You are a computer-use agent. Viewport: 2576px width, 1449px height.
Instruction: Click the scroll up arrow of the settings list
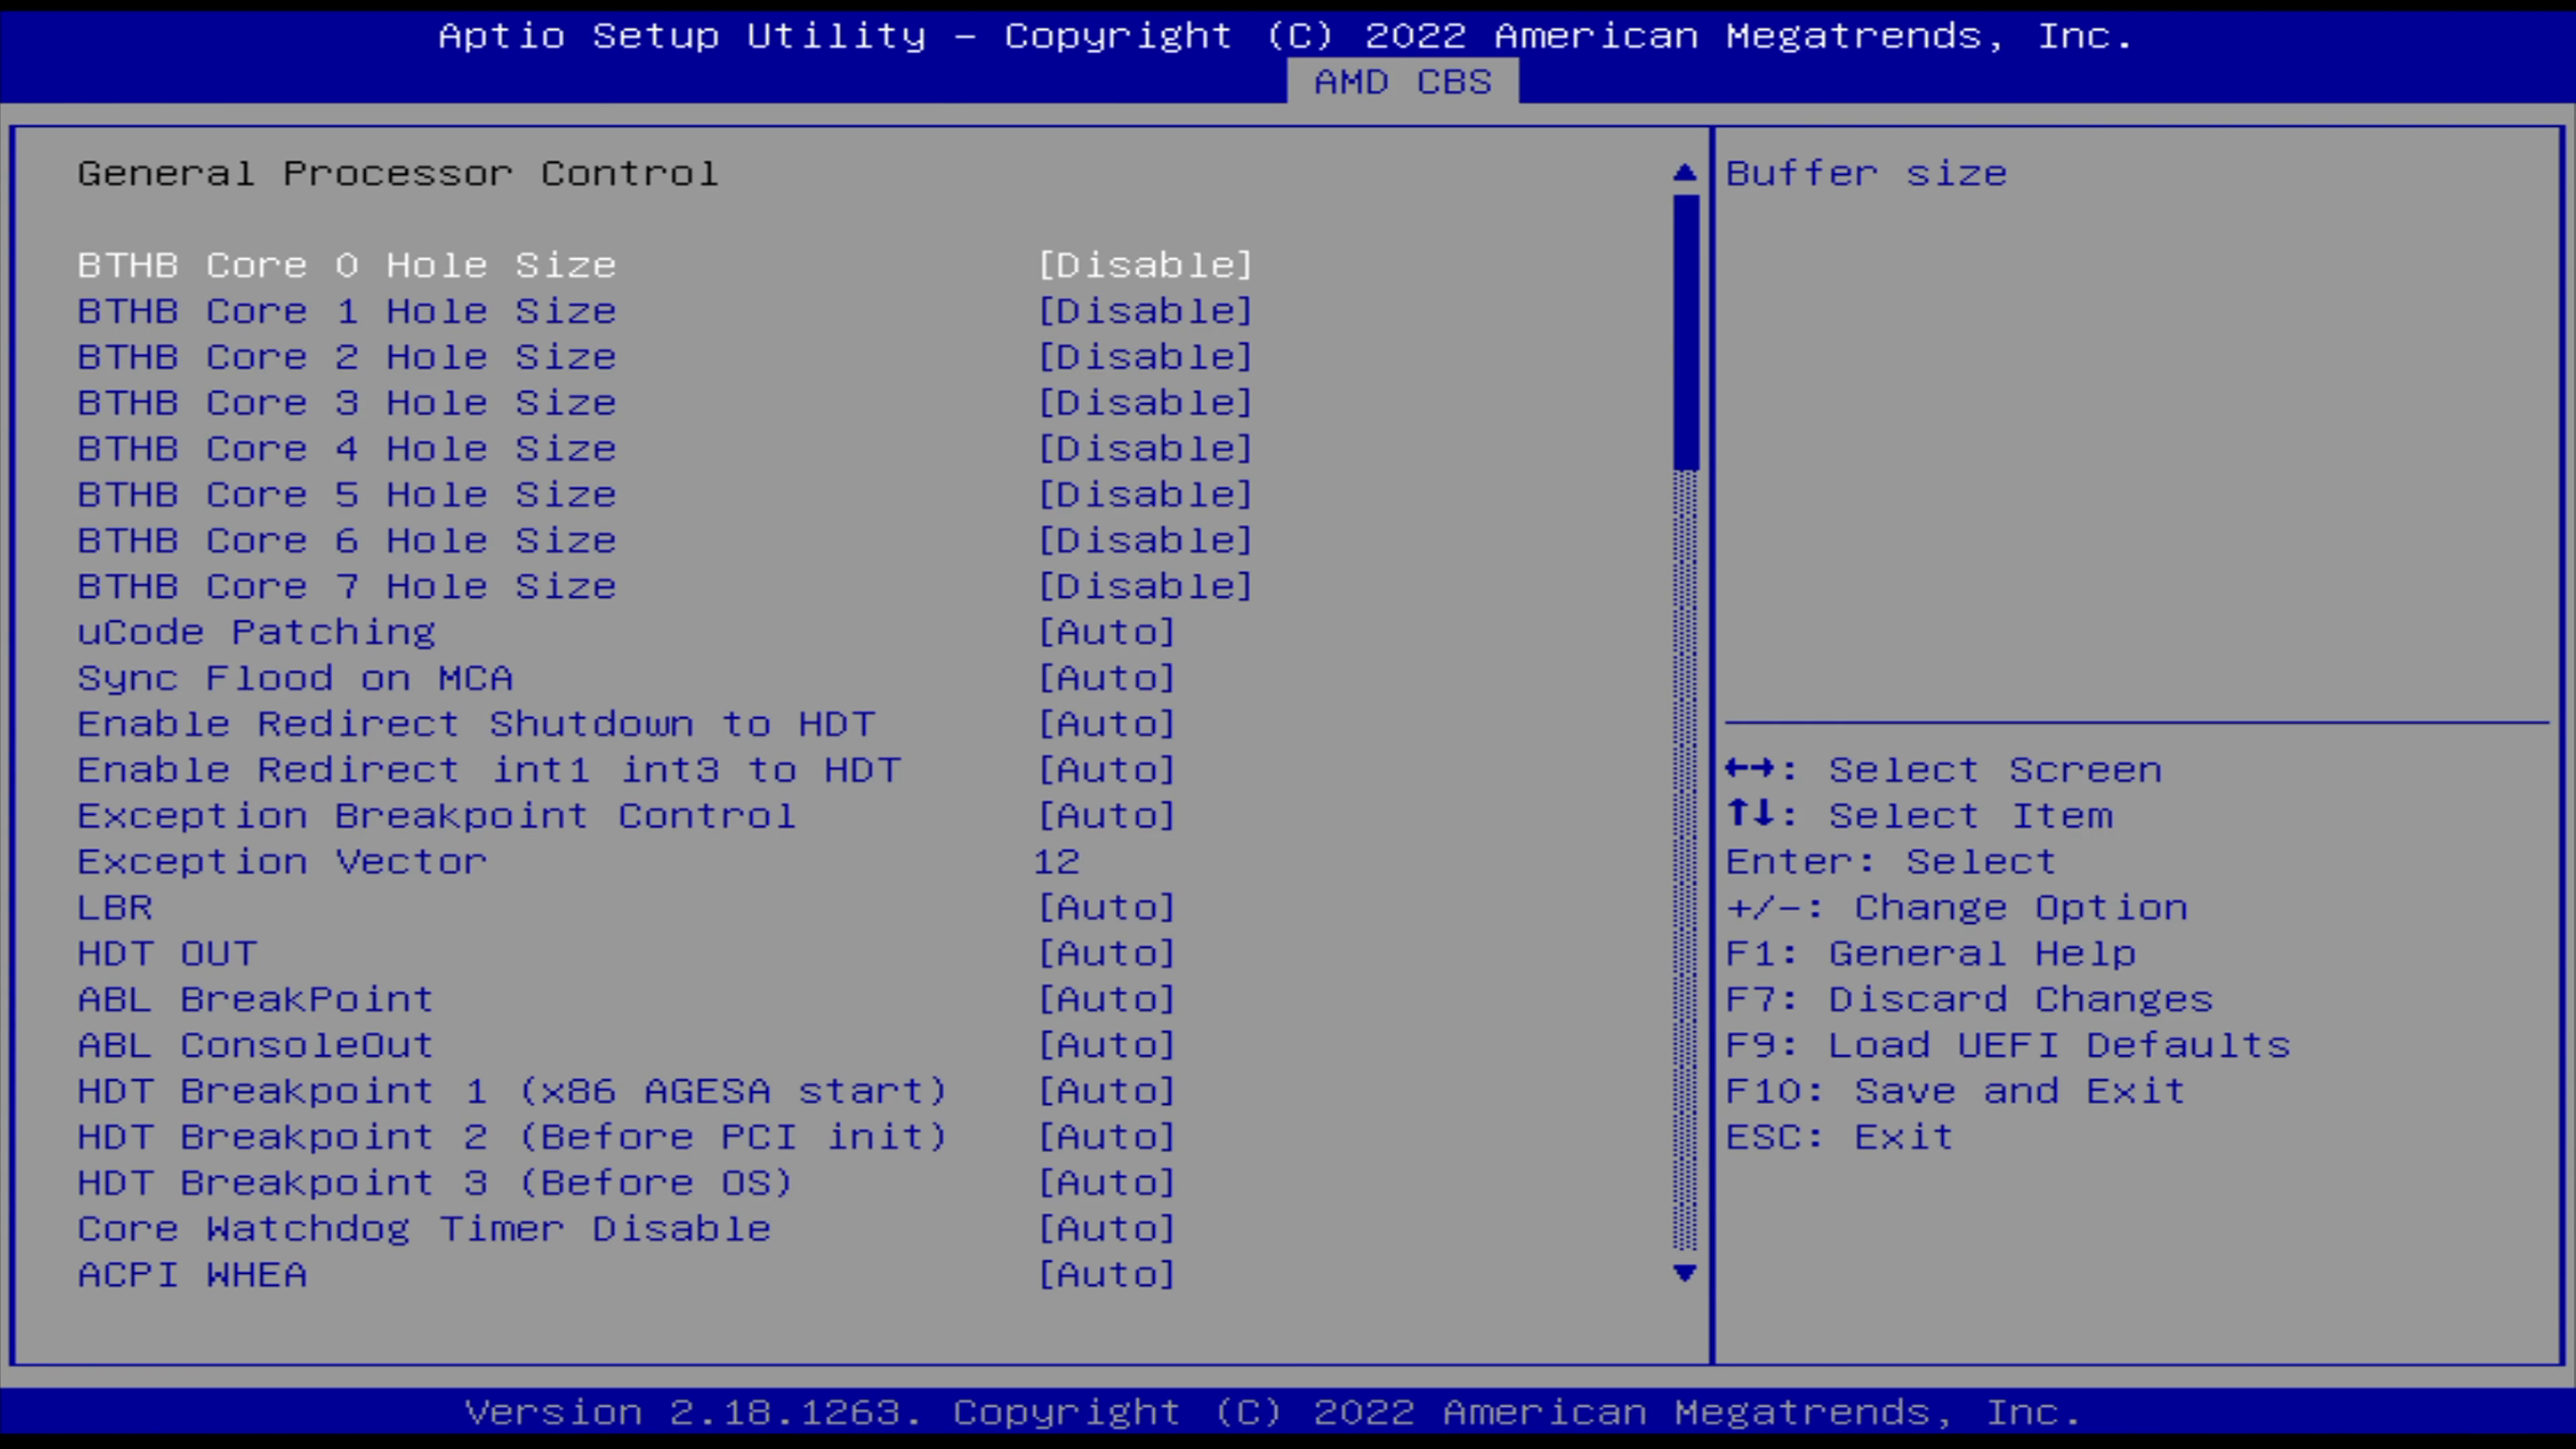pyautogui.click(x=1685, y=173)
